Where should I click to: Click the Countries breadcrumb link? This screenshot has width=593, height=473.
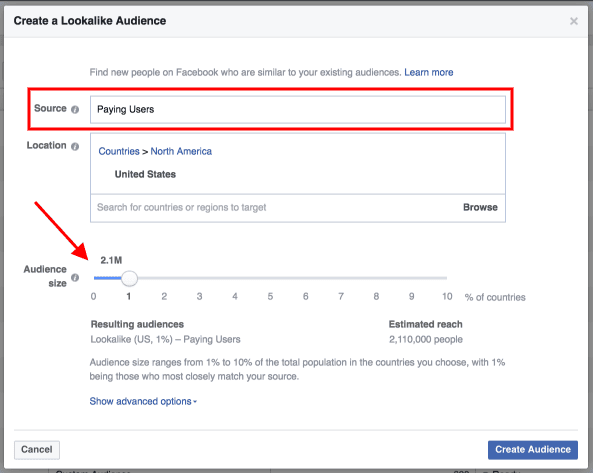coord(119,151)
